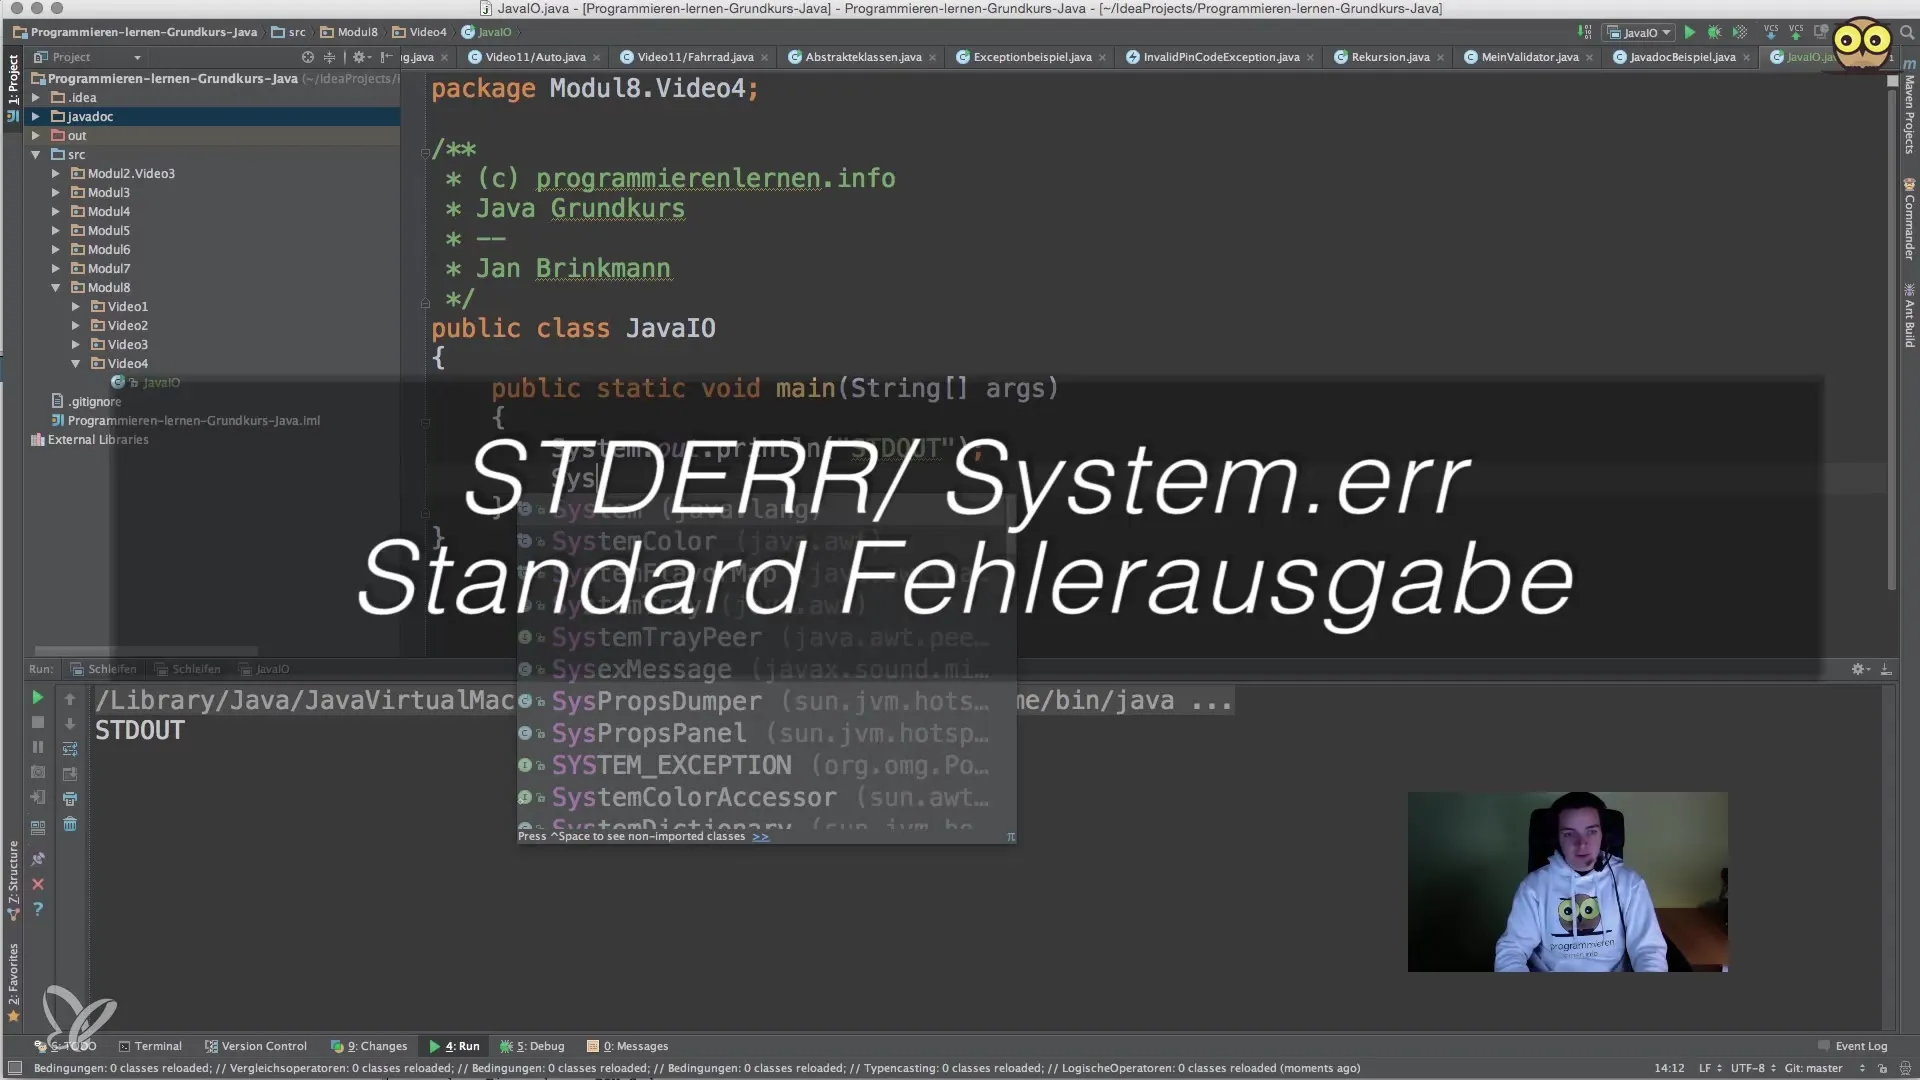Expand the .idea folder
The image size is (1920, 1080).
36,98
